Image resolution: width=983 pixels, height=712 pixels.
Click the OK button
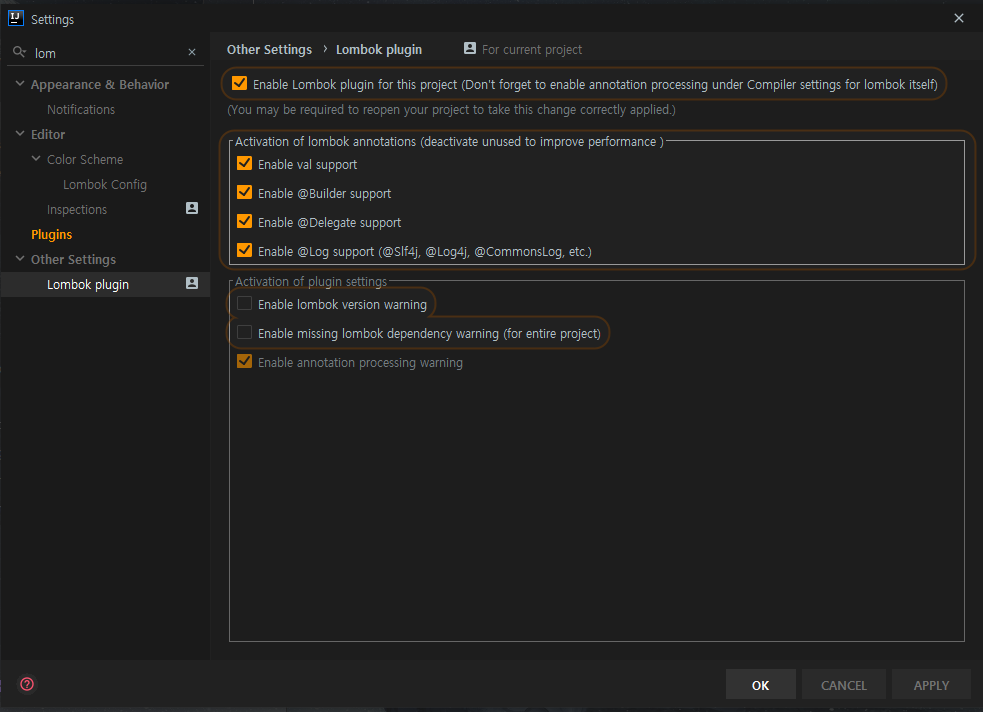(760, 684)
